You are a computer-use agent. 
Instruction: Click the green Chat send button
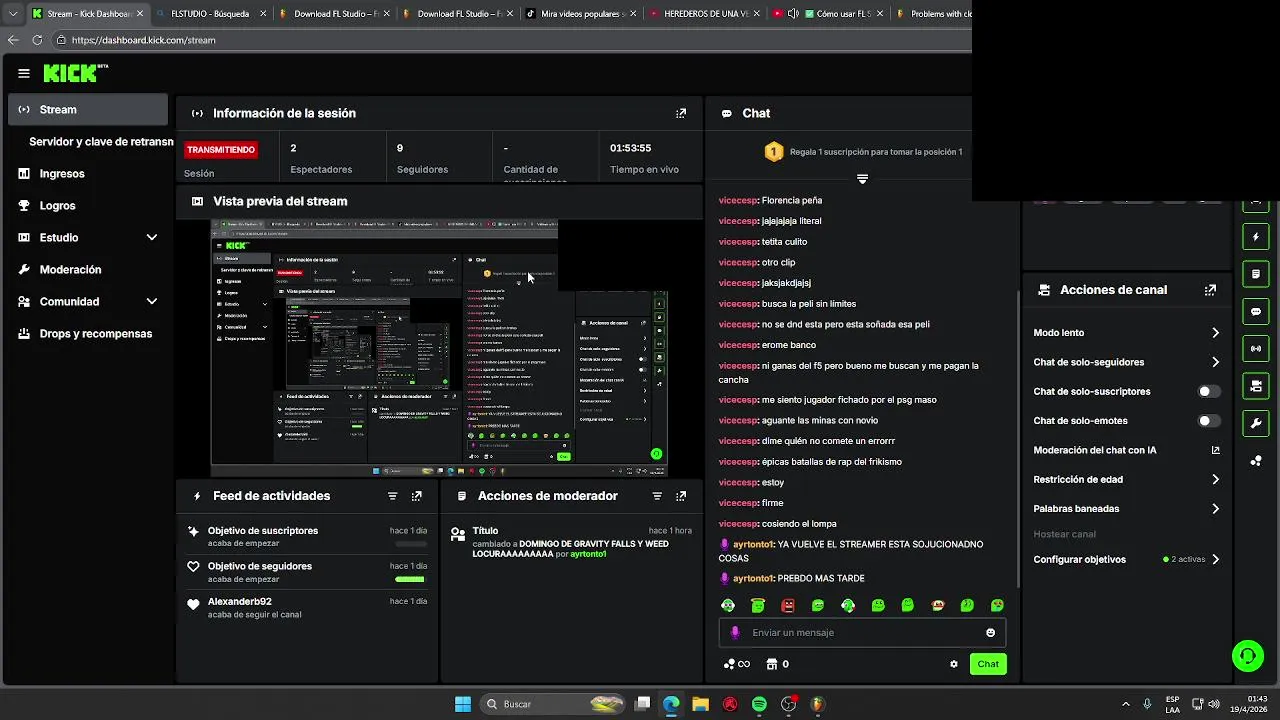pos(988,664)
